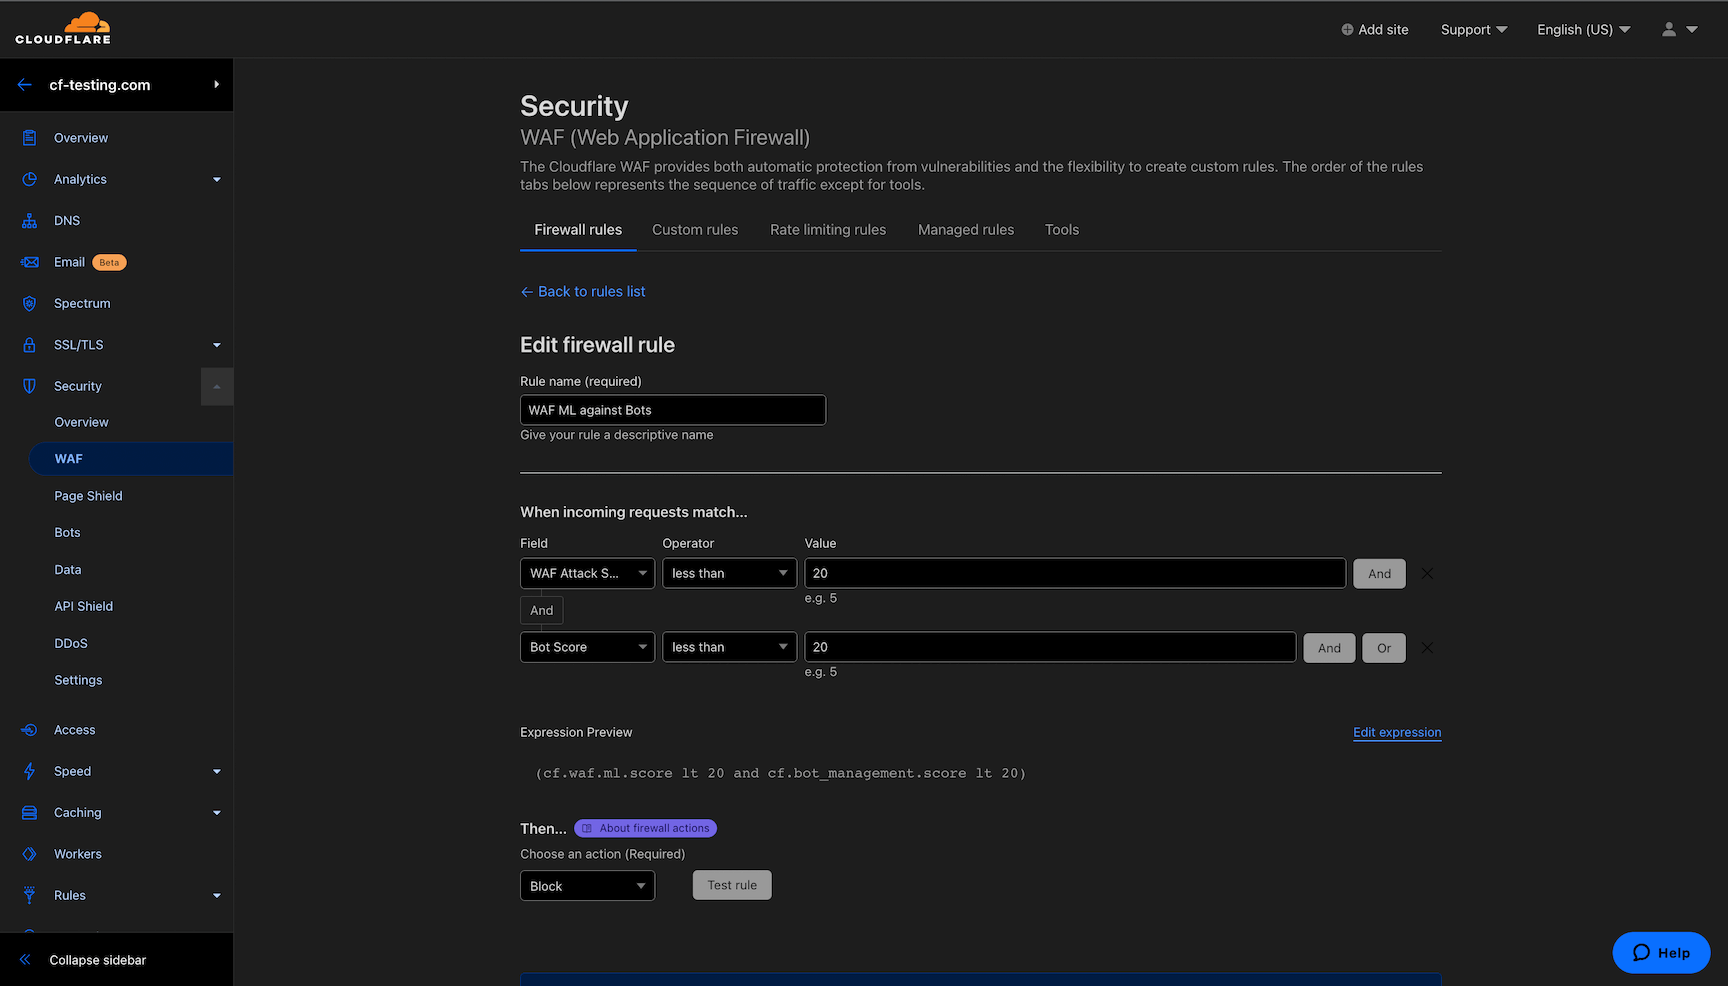Switch to the Custom rules tab
Viewport: 1728px width, 986px height.
point(695,230)
